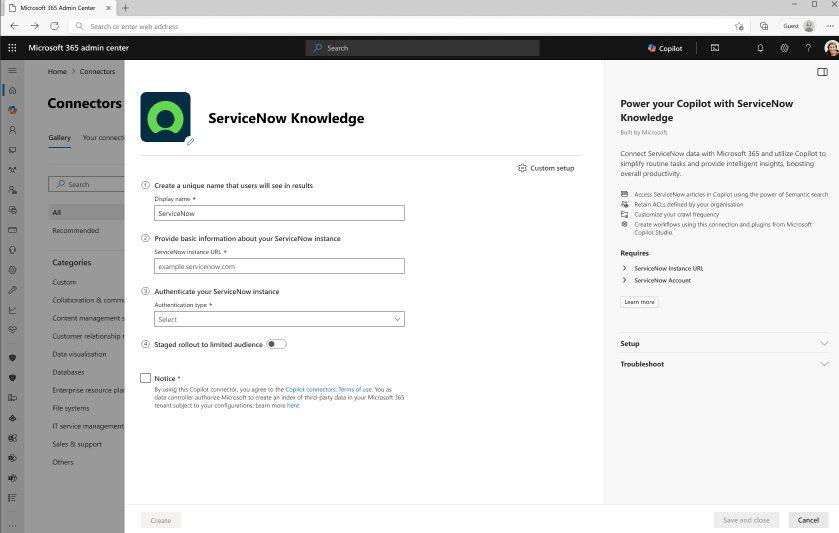Toggle Staged rollout to limited audience
The height and width of the screenshot is (533, 839).
pyautogui.click(x=277, y=344)
